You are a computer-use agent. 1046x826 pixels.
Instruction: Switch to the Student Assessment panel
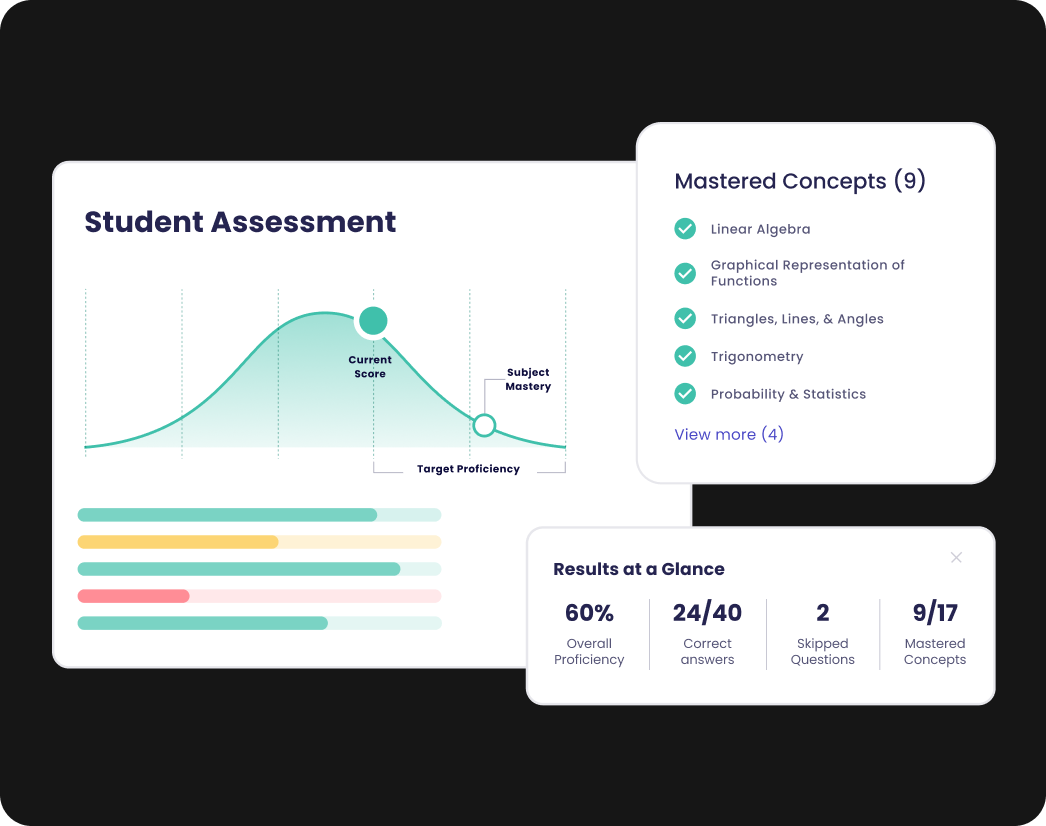point(240,221)
